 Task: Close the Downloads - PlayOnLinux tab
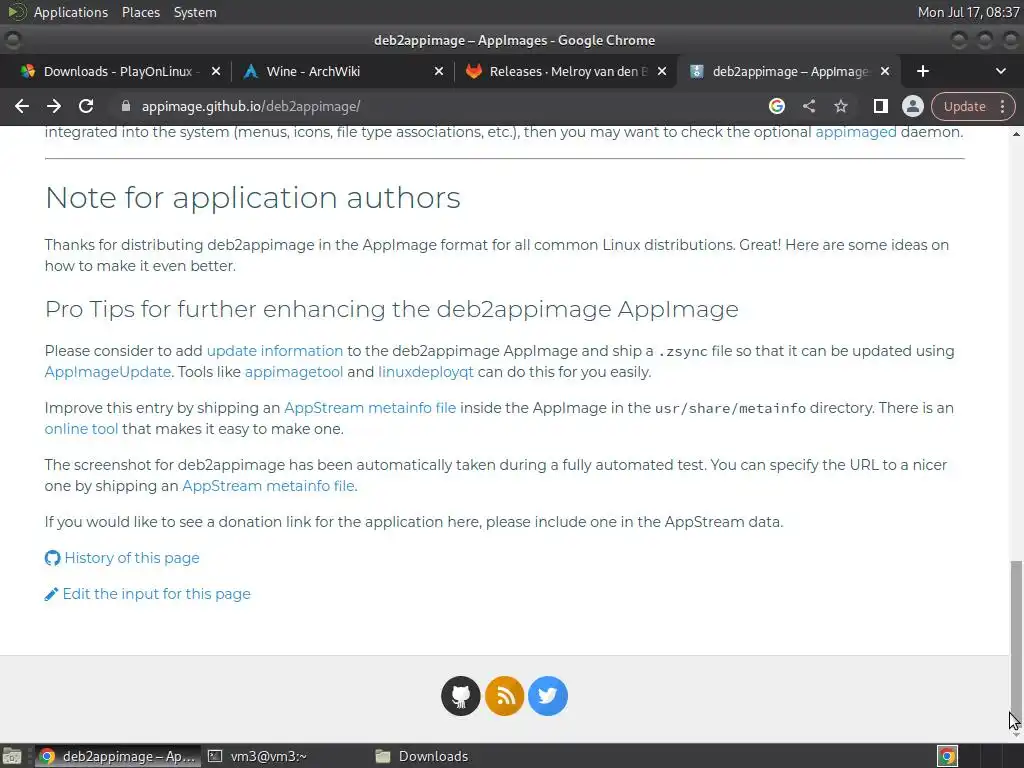216,71
